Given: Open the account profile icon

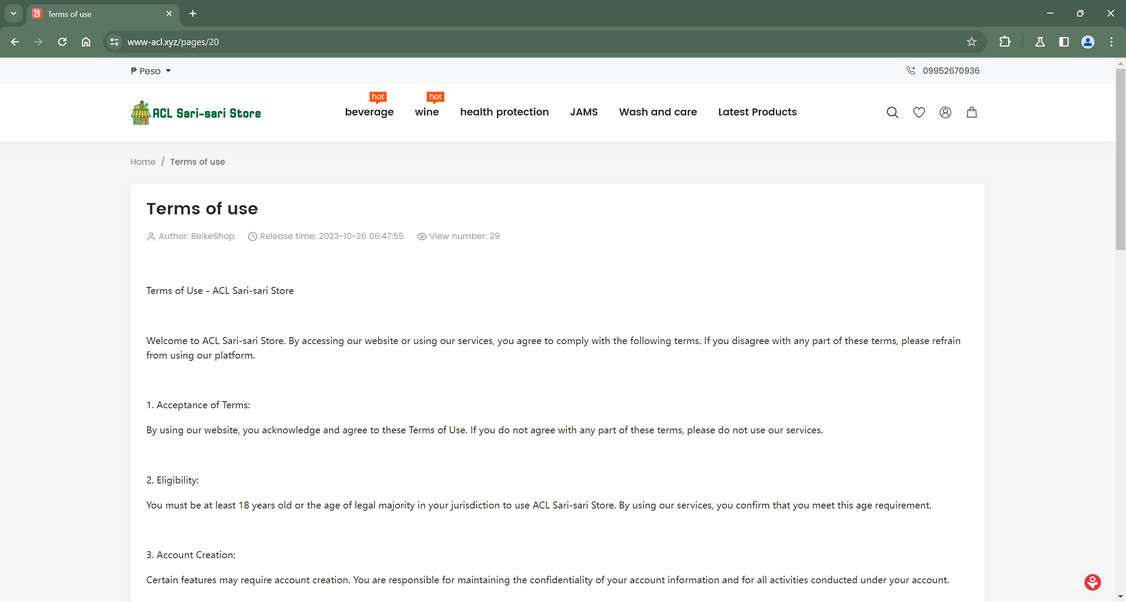Looking at the screenshot, I should click(944, 112).
